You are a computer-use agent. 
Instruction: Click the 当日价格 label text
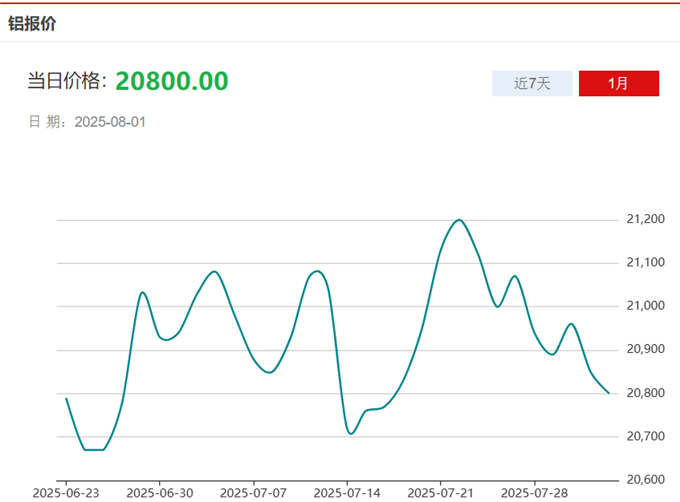coord(67,82)
